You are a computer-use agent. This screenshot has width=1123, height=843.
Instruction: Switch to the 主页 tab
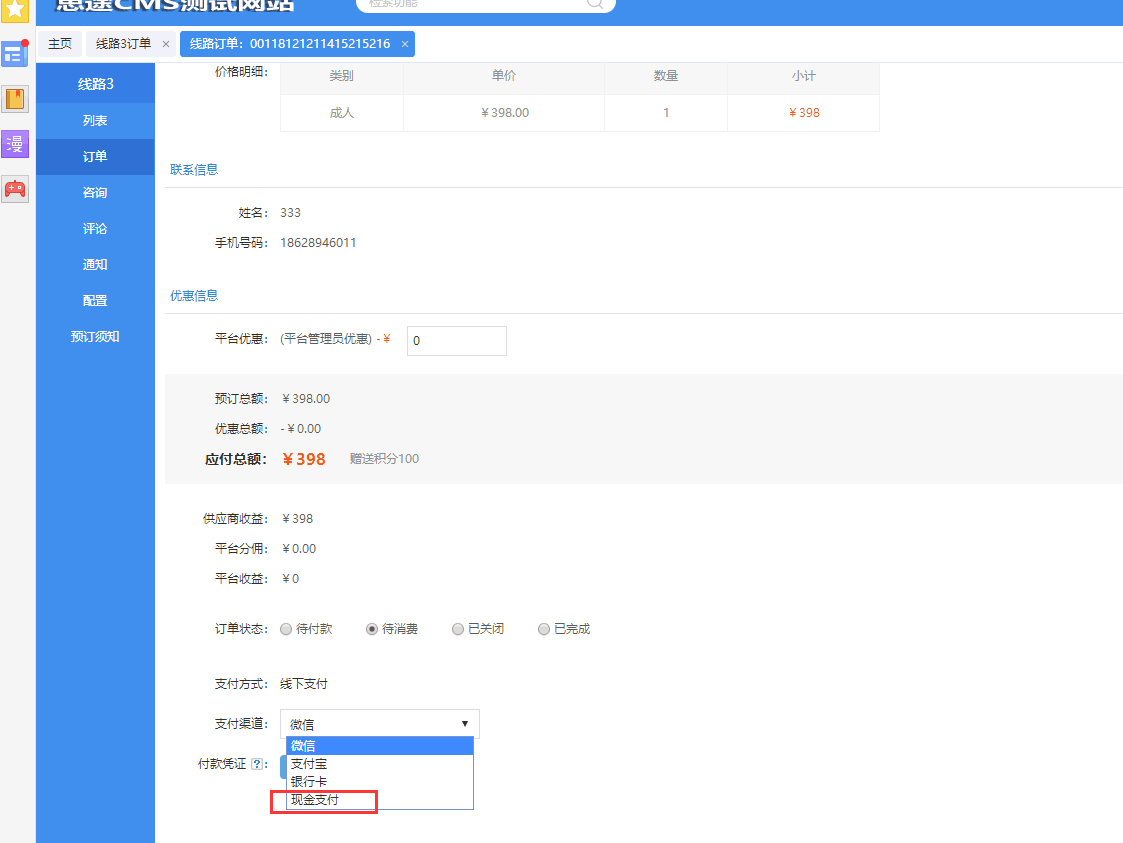pos(59,44)
